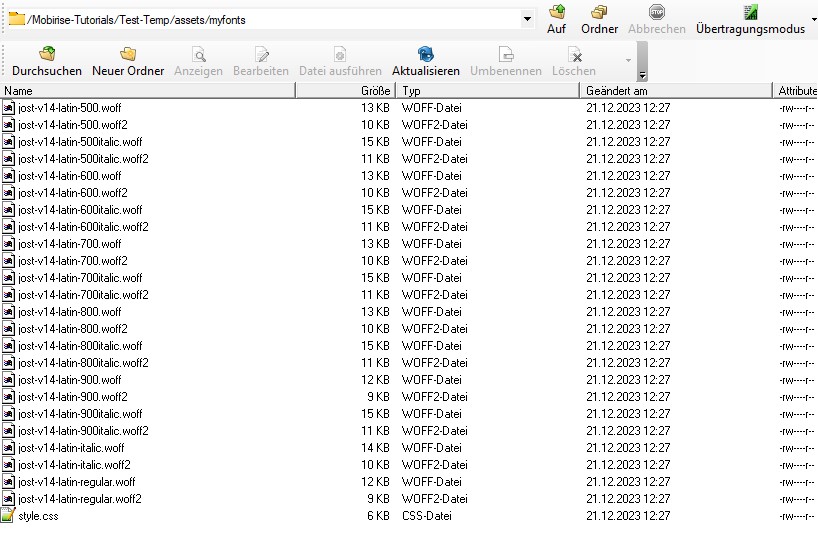This screenshot has width=818, height=534.
Task: Open the Ordner folder icon
Action: coord(599,13)
